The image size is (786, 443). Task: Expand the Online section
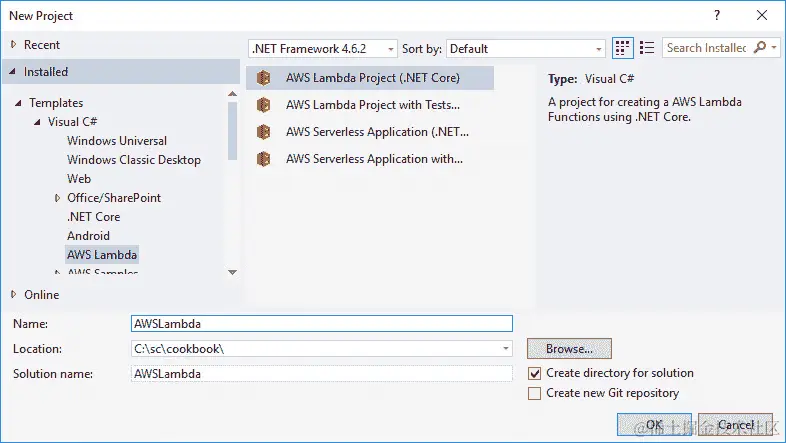tap(14, 295)
